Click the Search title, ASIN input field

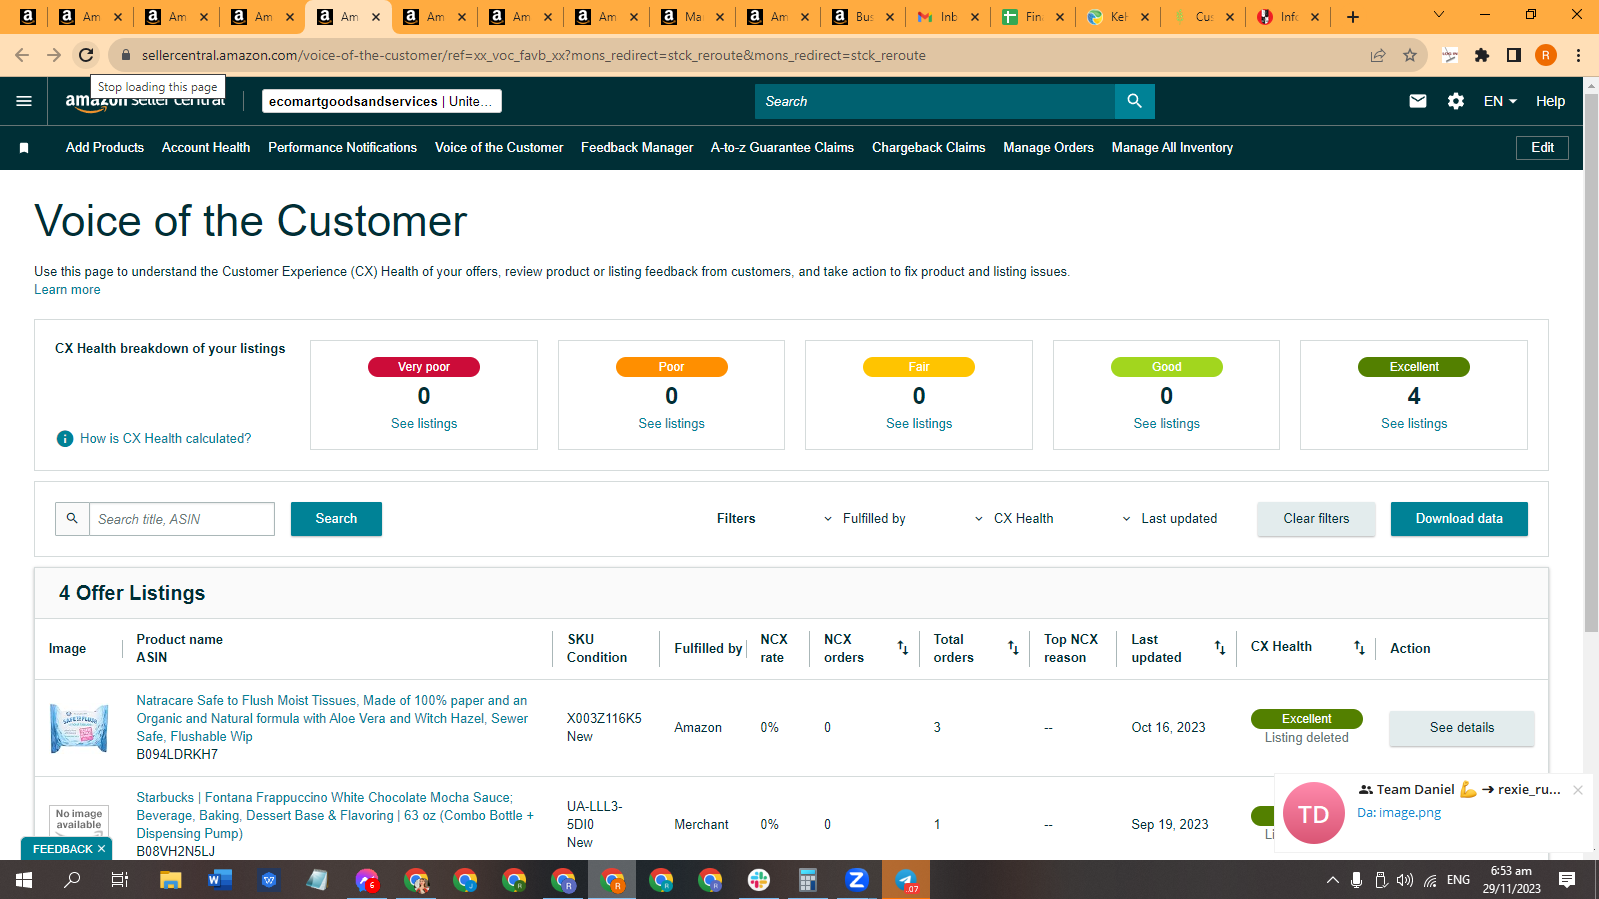(x=182, y=519)
